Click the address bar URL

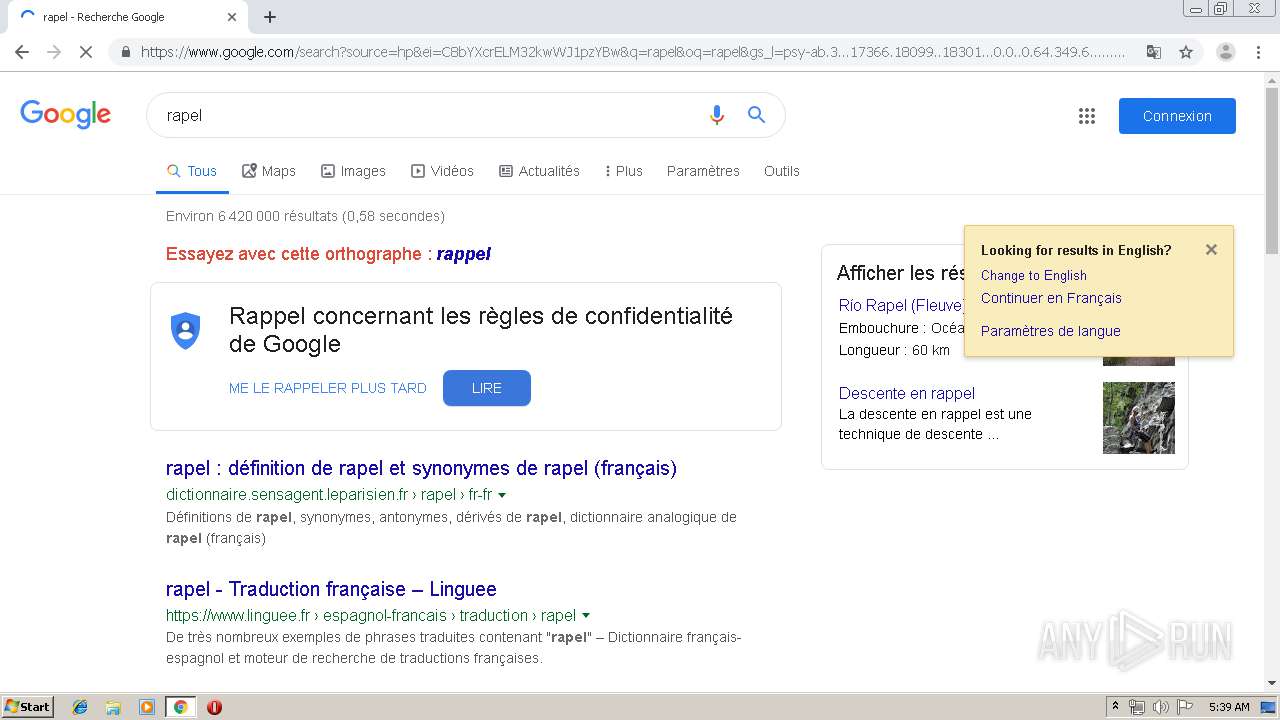pyautogui.click(x=632, y=52)
